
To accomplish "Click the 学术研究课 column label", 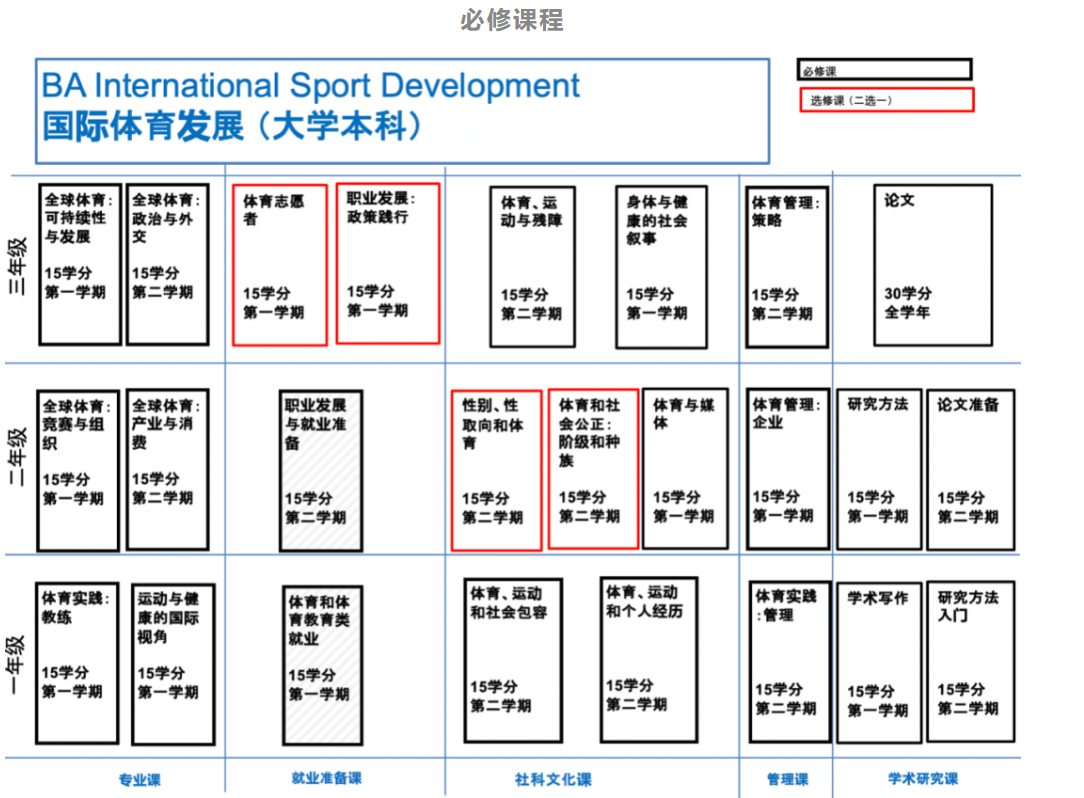I will (922, 779).
